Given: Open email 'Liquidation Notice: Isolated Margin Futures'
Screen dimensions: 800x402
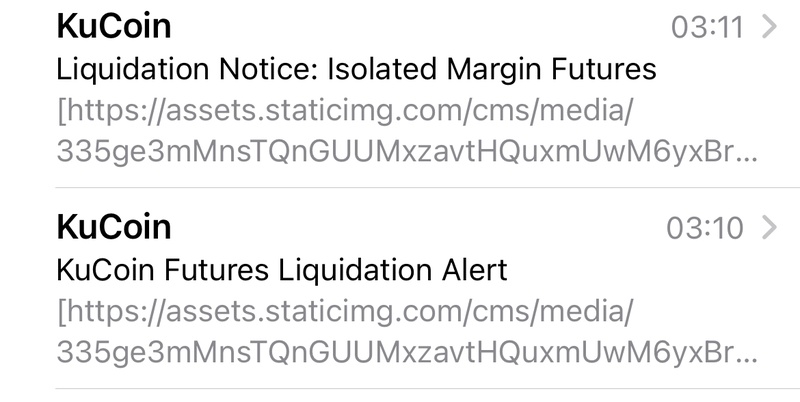Looking at the screenshot, I should (357, 69).
